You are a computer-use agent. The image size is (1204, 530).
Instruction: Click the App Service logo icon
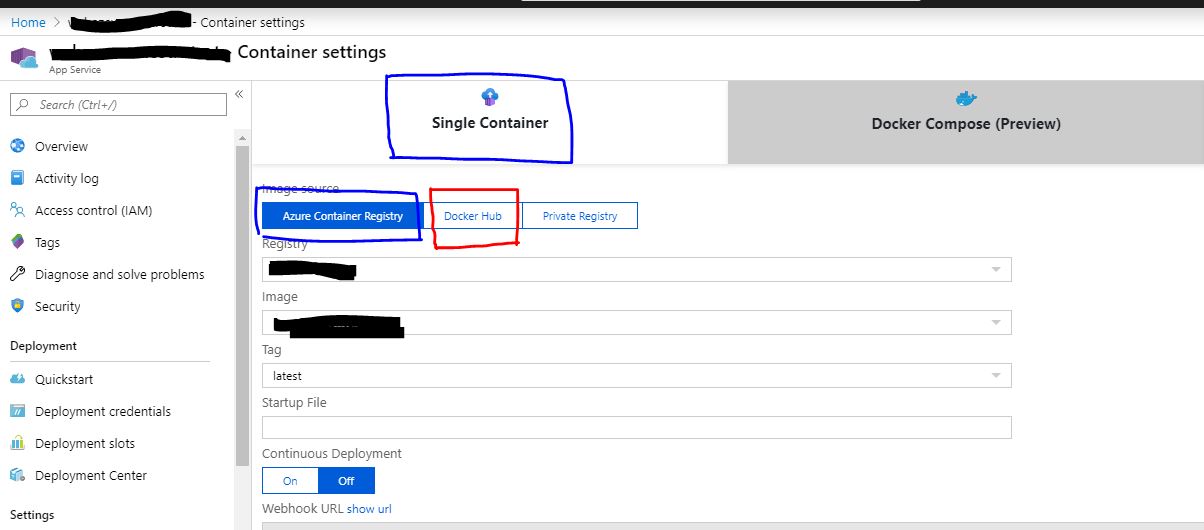coord(25,56)
